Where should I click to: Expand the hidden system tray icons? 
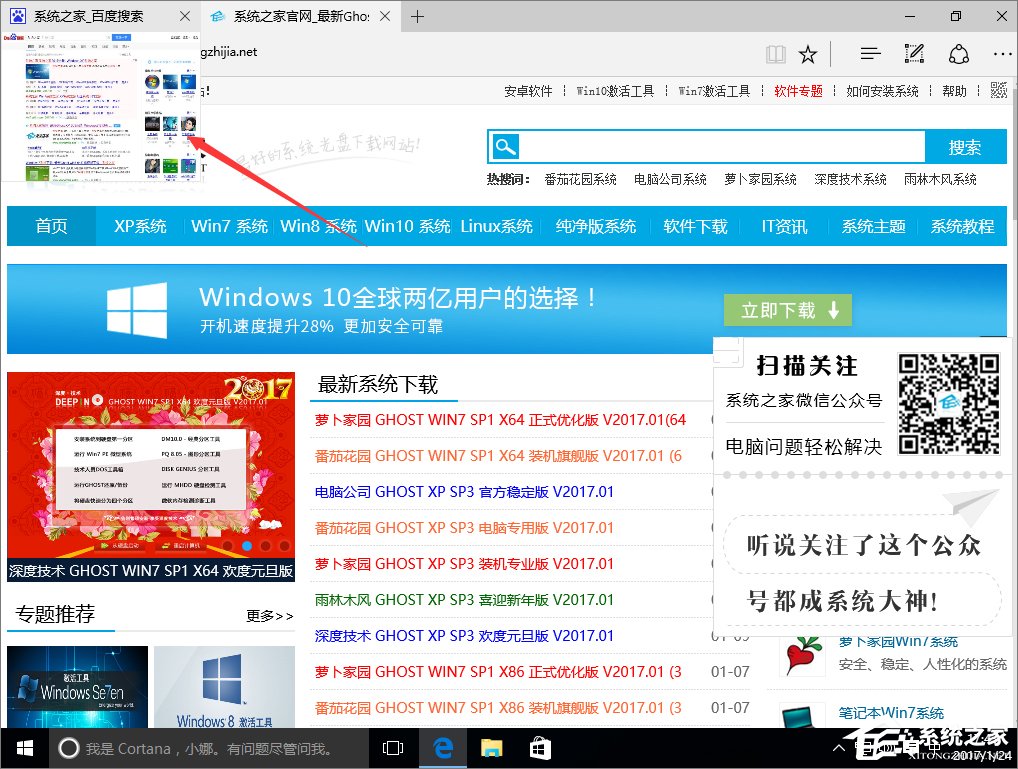coord(838,747)
